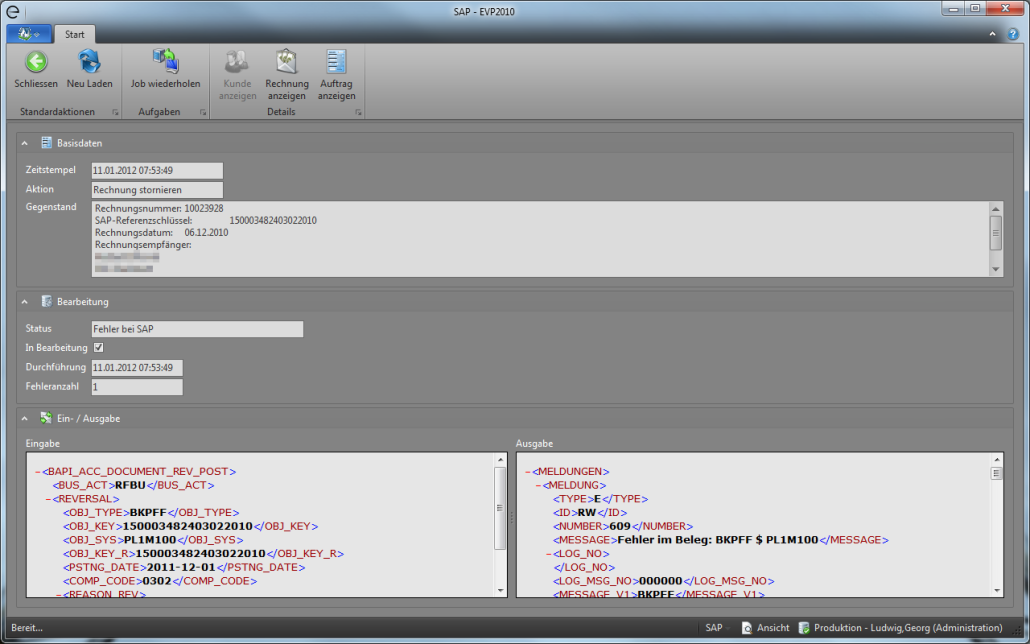This screenshot has width=1030, height=644.
Task: Reload data with the Neu Laden icon
Action: coord(89,61)
